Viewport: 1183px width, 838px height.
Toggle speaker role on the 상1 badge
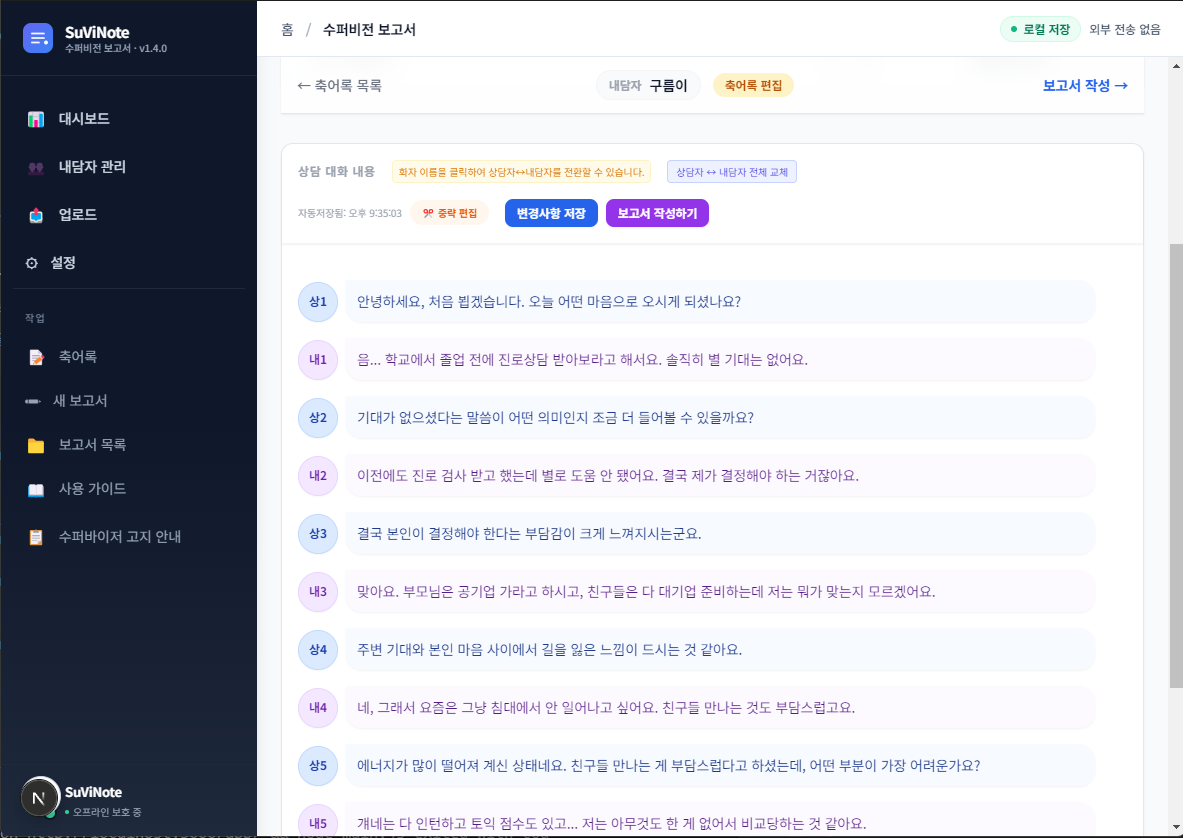[x=317, y=301]
